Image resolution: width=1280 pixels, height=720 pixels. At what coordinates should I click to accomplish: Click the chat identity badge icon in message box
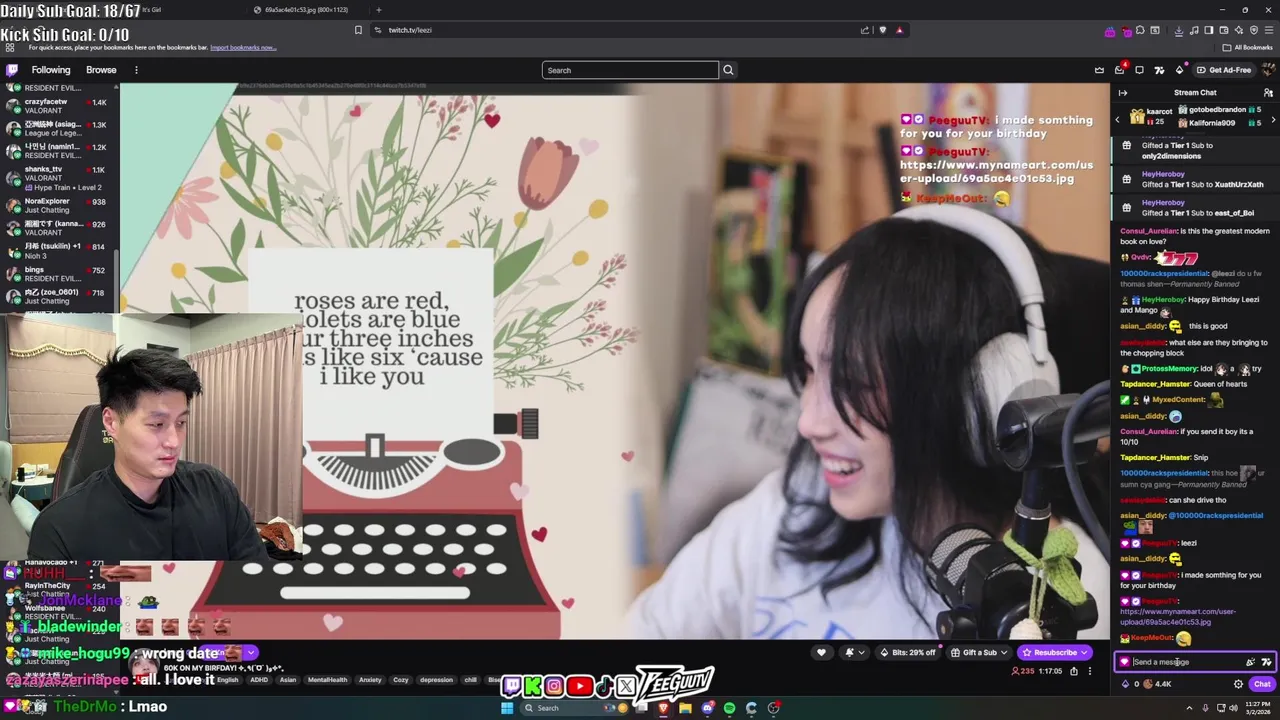(x=1124, y=662)
